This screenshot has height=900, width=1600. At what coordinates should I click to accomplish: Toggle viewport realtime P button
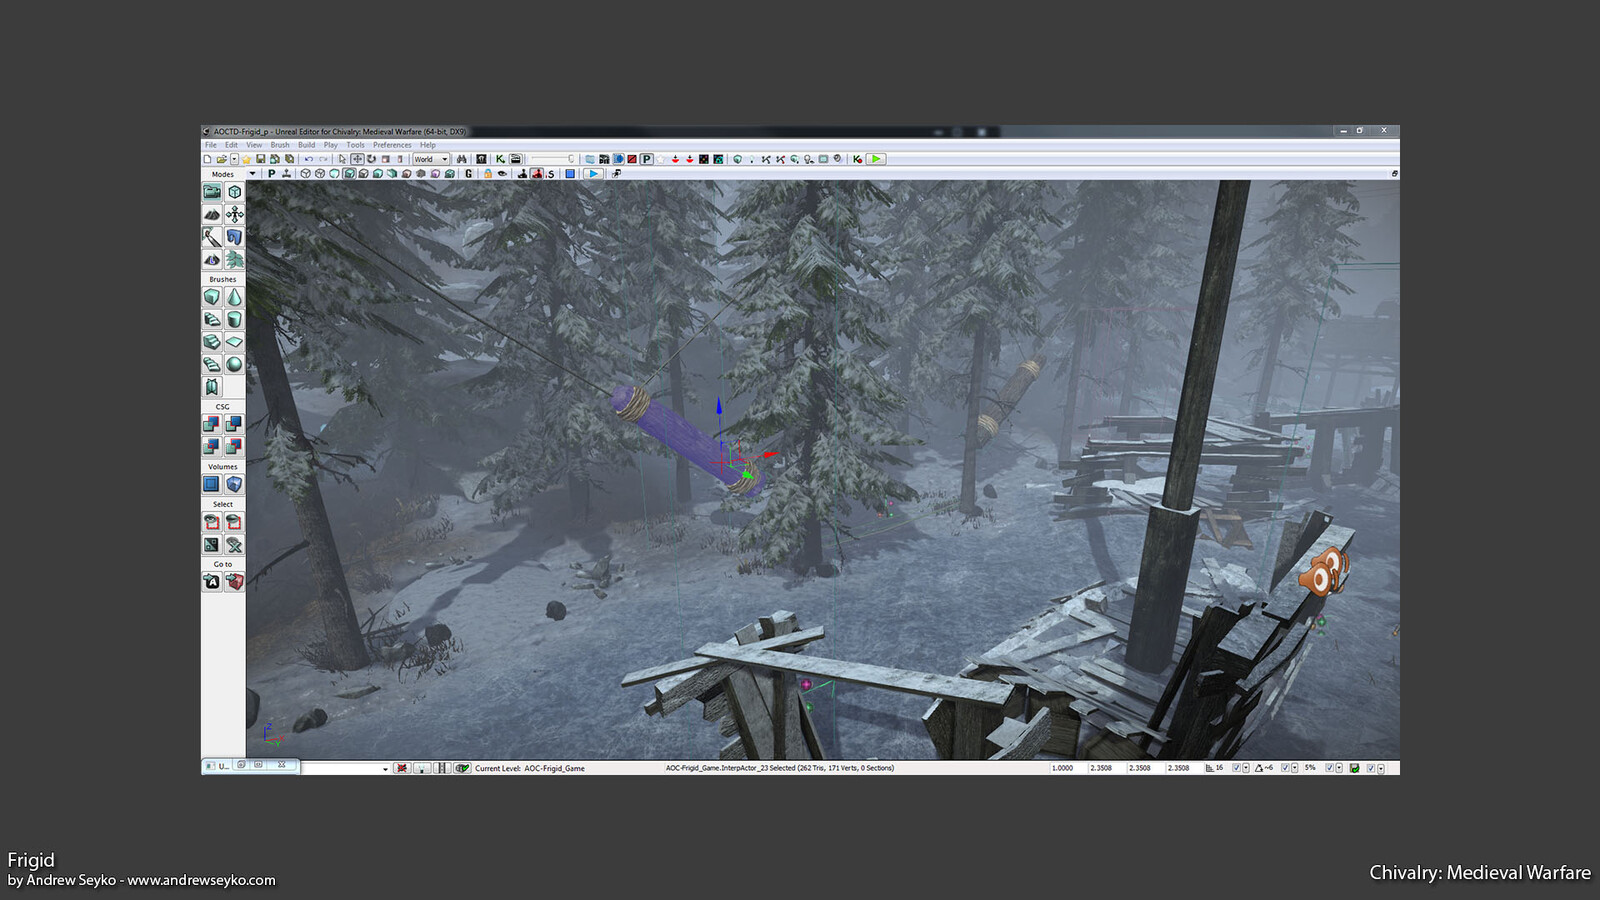click(271, 174)
